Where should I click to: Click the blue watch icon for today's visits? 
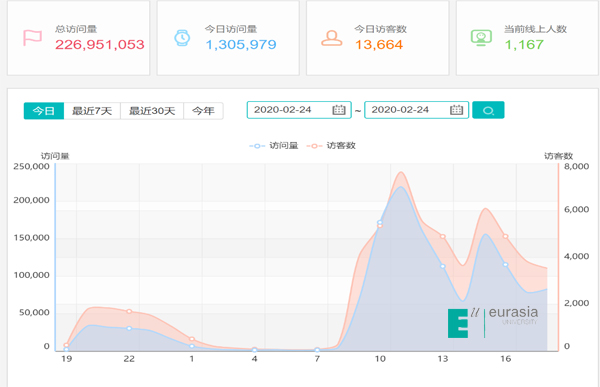click(x=182, y=38)
